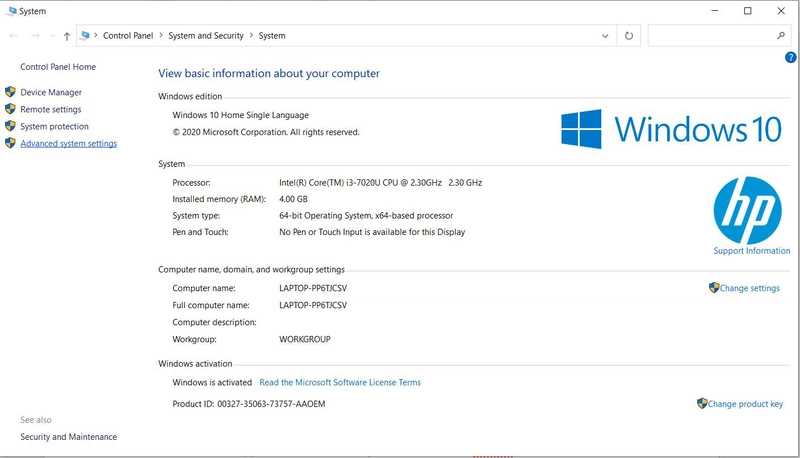Click the shield icon beside Device Manager

click(10, 92)
